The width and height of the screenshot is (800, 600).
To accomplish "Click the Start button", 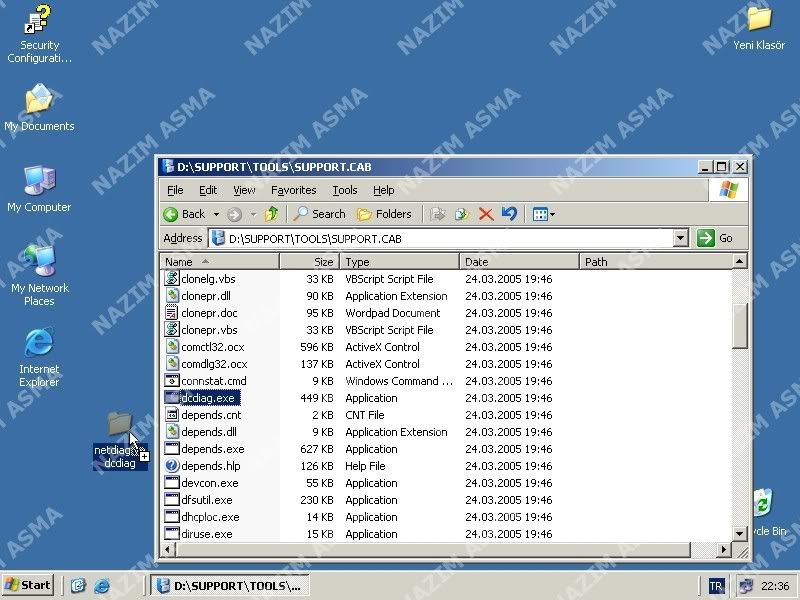I will pyautogui.click(x=28, y=585).
